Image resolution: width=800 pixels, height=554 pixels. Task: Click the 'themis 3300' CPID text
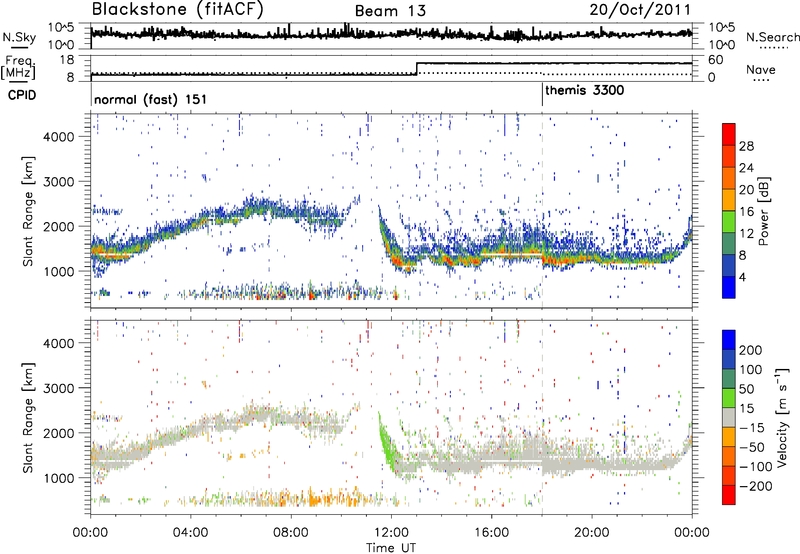(x=584, y=90)
